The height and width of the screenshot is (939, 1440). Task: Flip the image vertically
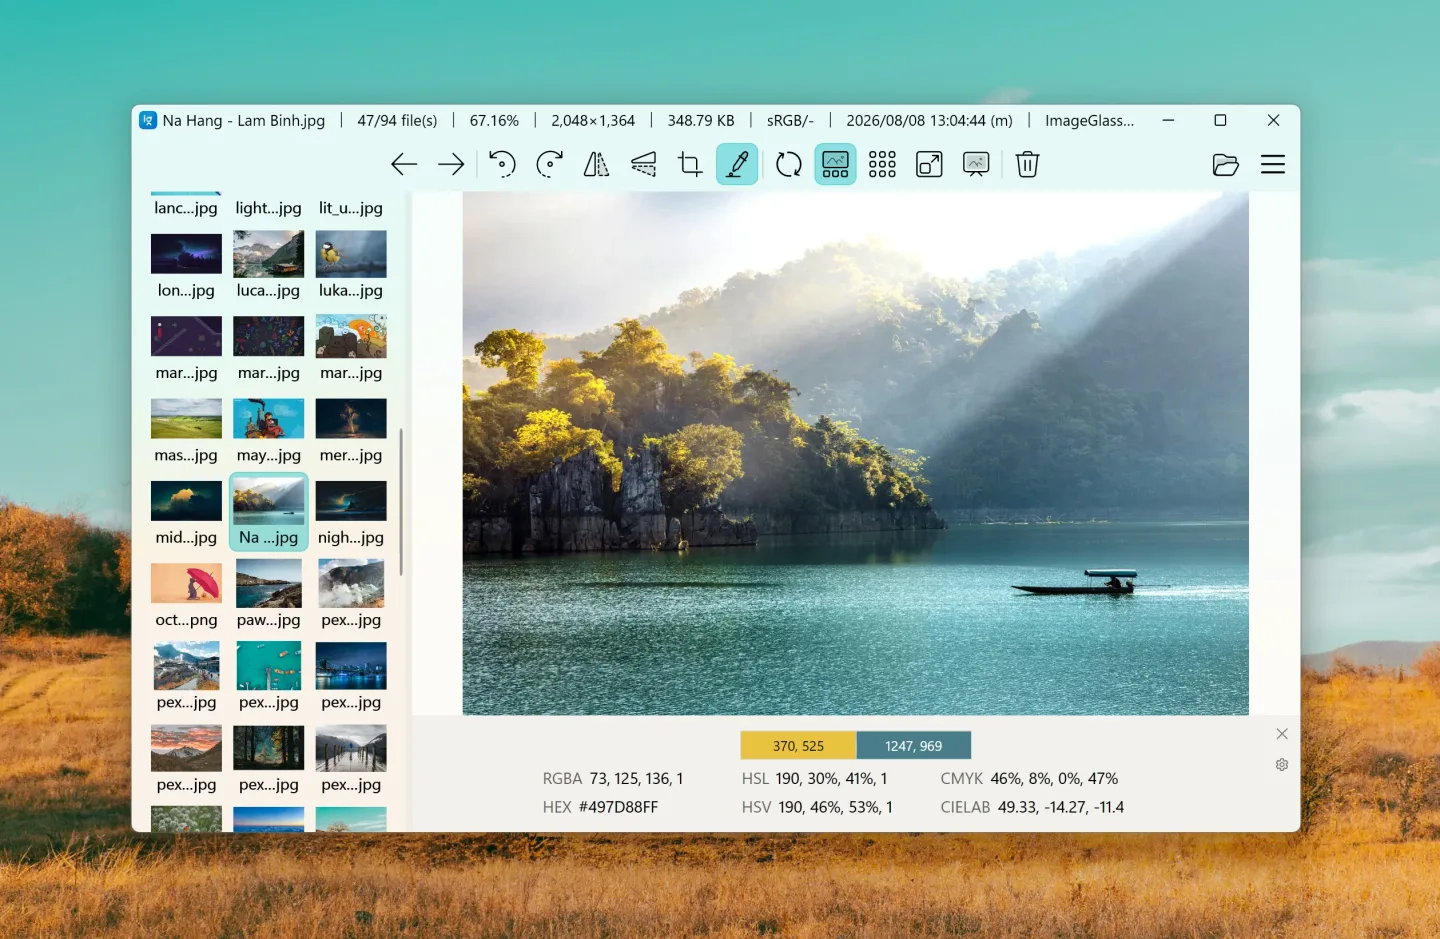[x=643, y=164]
